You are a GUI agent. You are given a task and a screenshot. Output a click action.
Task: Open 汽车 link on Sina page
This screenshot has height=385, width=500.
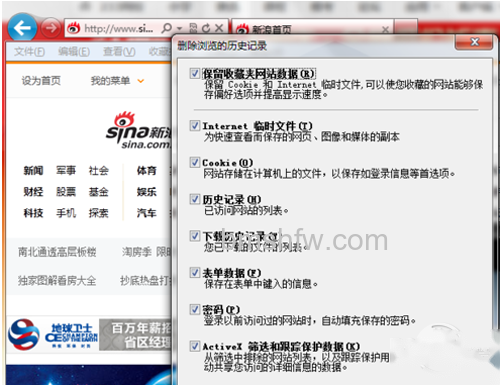(146, 213)
